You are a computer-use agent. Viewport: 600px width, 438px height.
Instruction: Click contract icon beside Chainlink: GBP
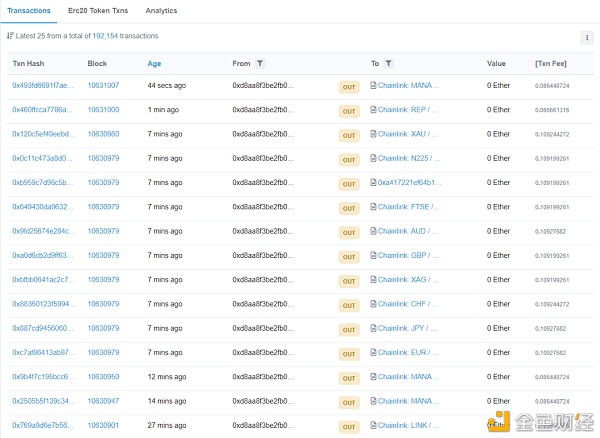[x=373, y=255]
